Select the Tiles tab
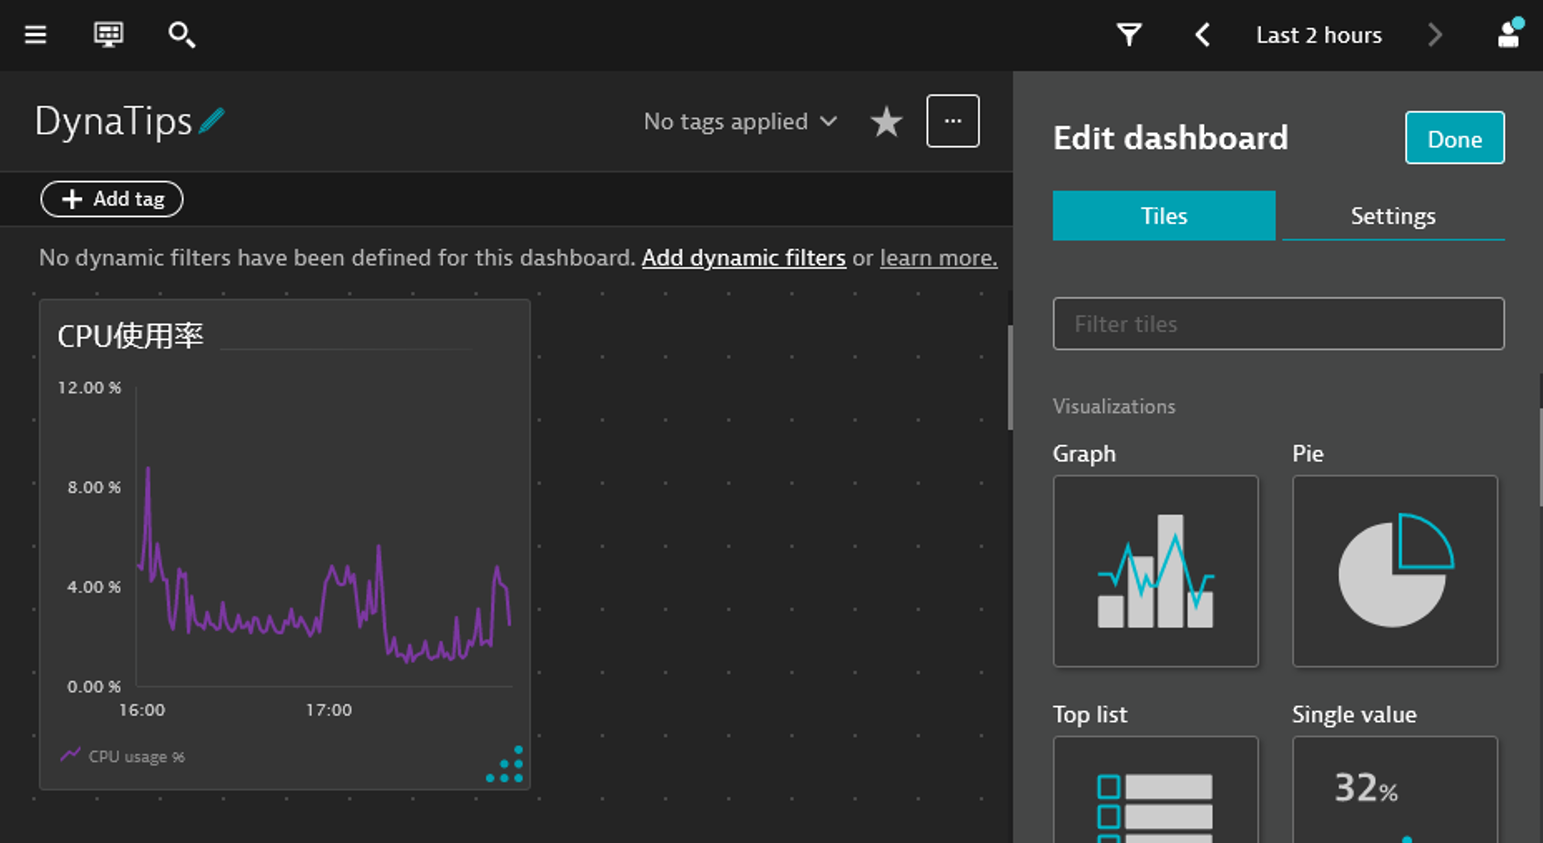1543x843 pixels. [1163, 216]
